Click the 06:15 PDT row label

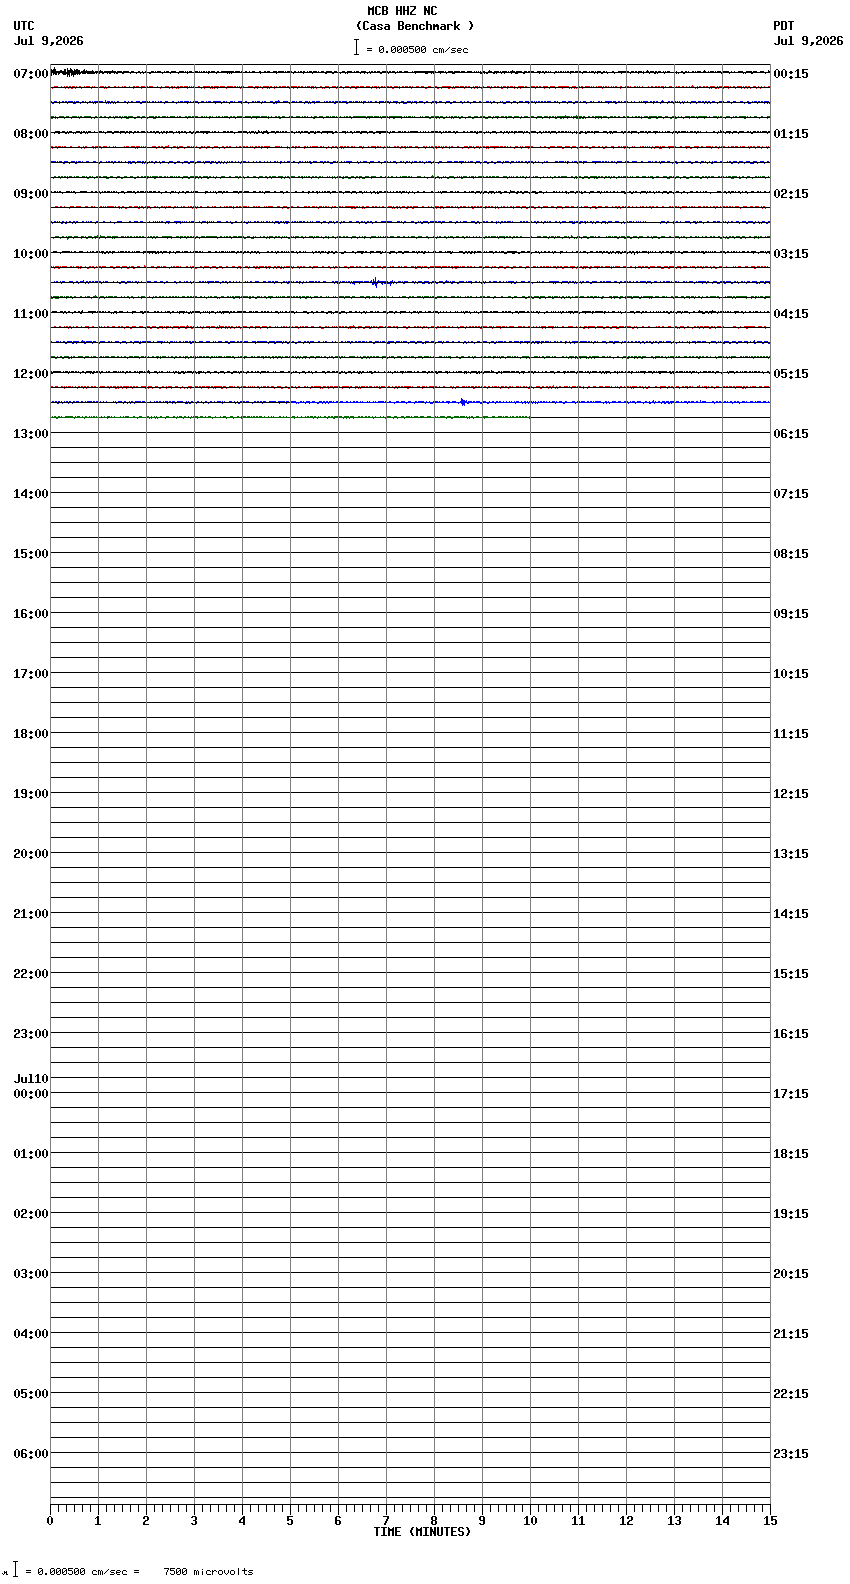(x=791, y=434)
